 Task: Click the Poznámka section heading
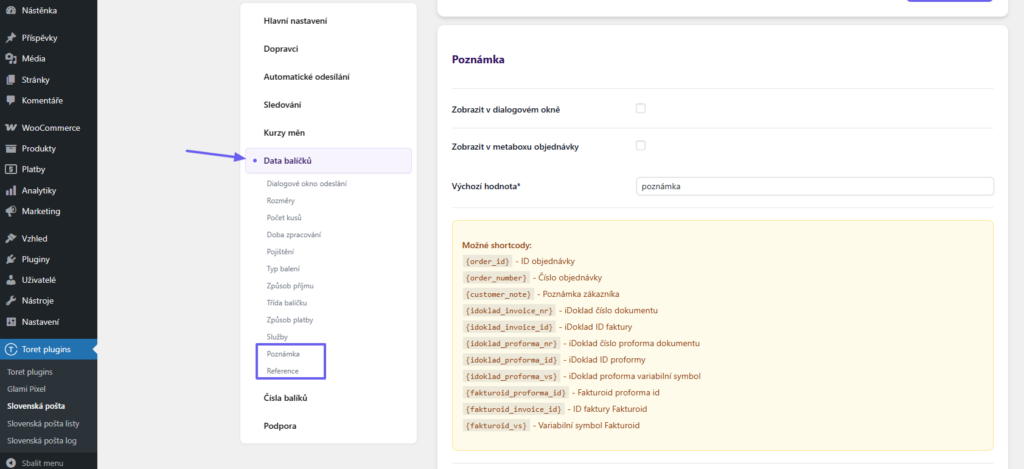pos(478,59)
